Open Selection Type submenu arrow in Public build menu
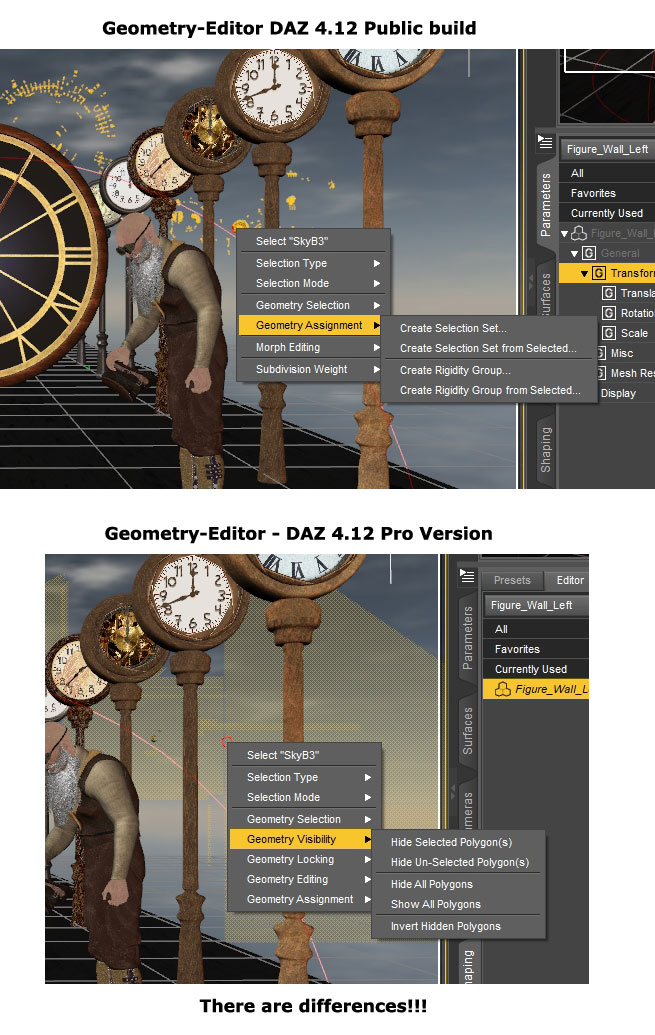The image size is (655, 1035). coord(377,263)
